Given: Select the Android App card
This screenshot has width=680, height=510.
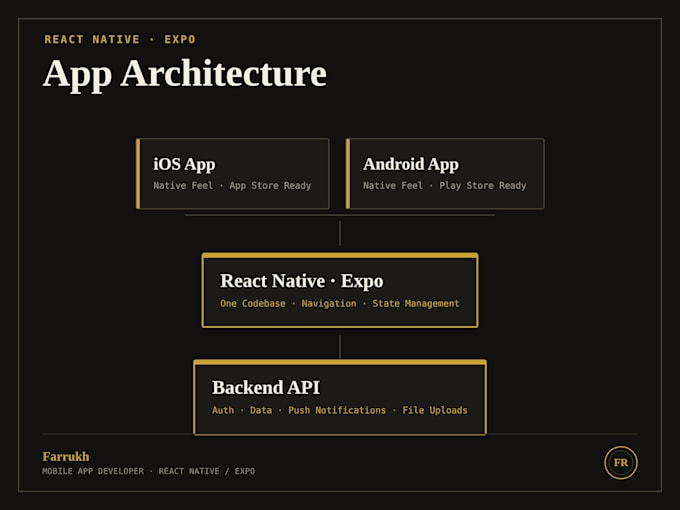Looking at the screenshot, I should pyautogui.click(x=445, y=173).
